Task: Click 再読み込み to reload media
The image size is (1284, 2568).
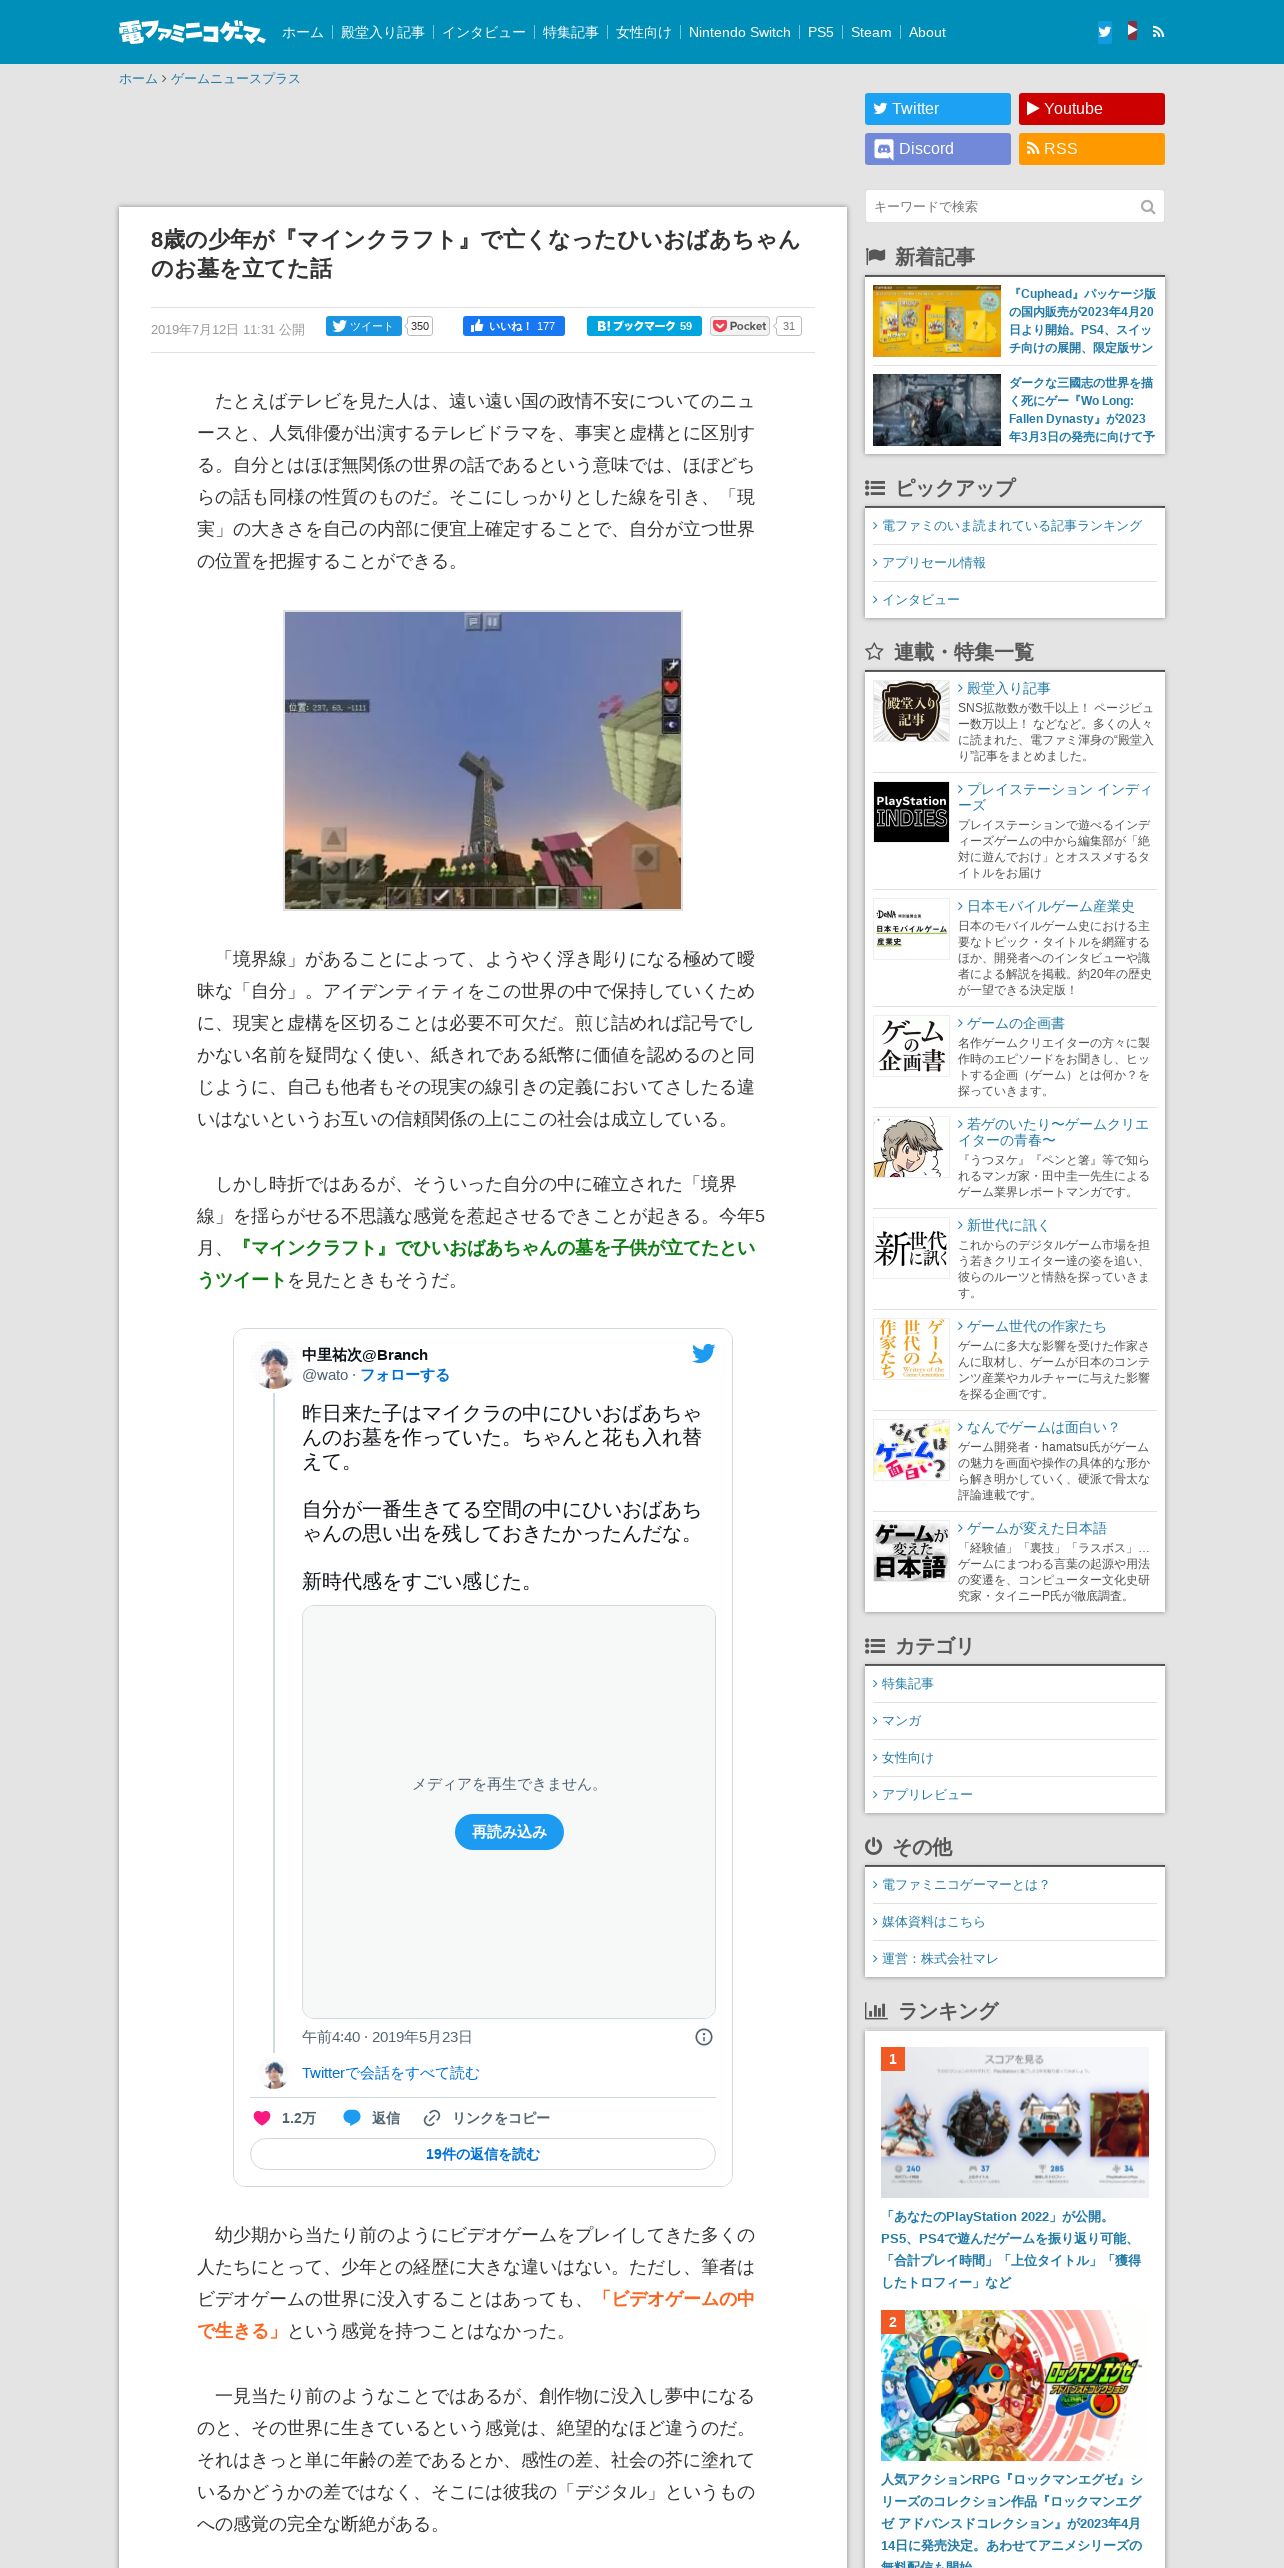Action: click(x=509, y=1832)
